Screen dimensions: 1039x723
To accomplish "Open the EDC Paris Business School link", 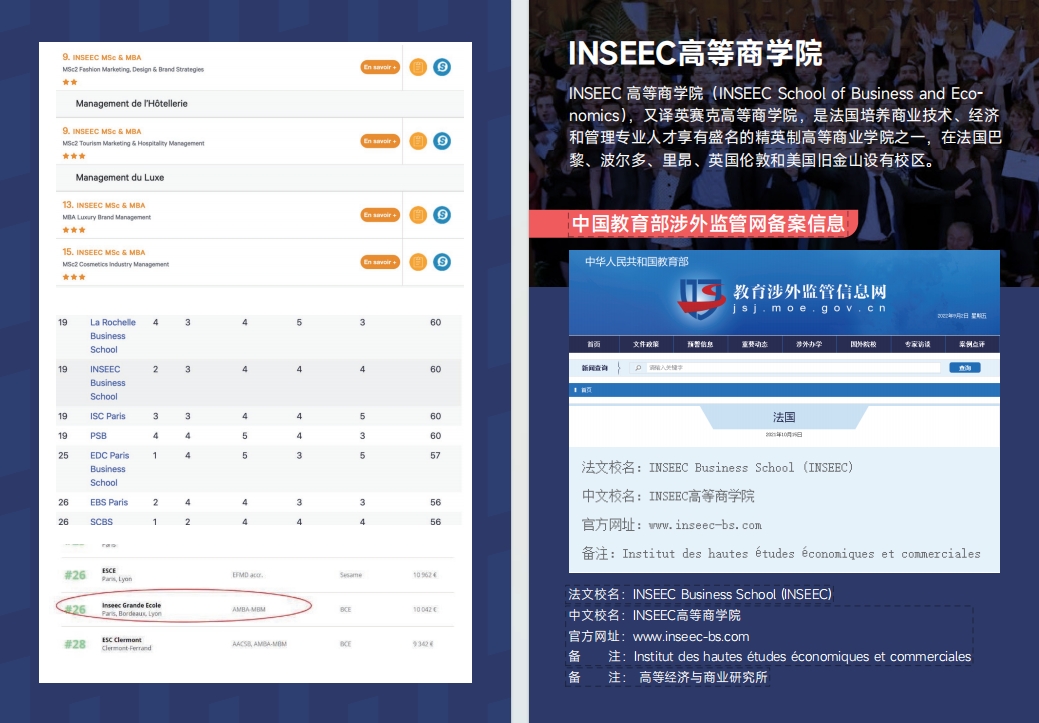I will click(x=109, y=469).
